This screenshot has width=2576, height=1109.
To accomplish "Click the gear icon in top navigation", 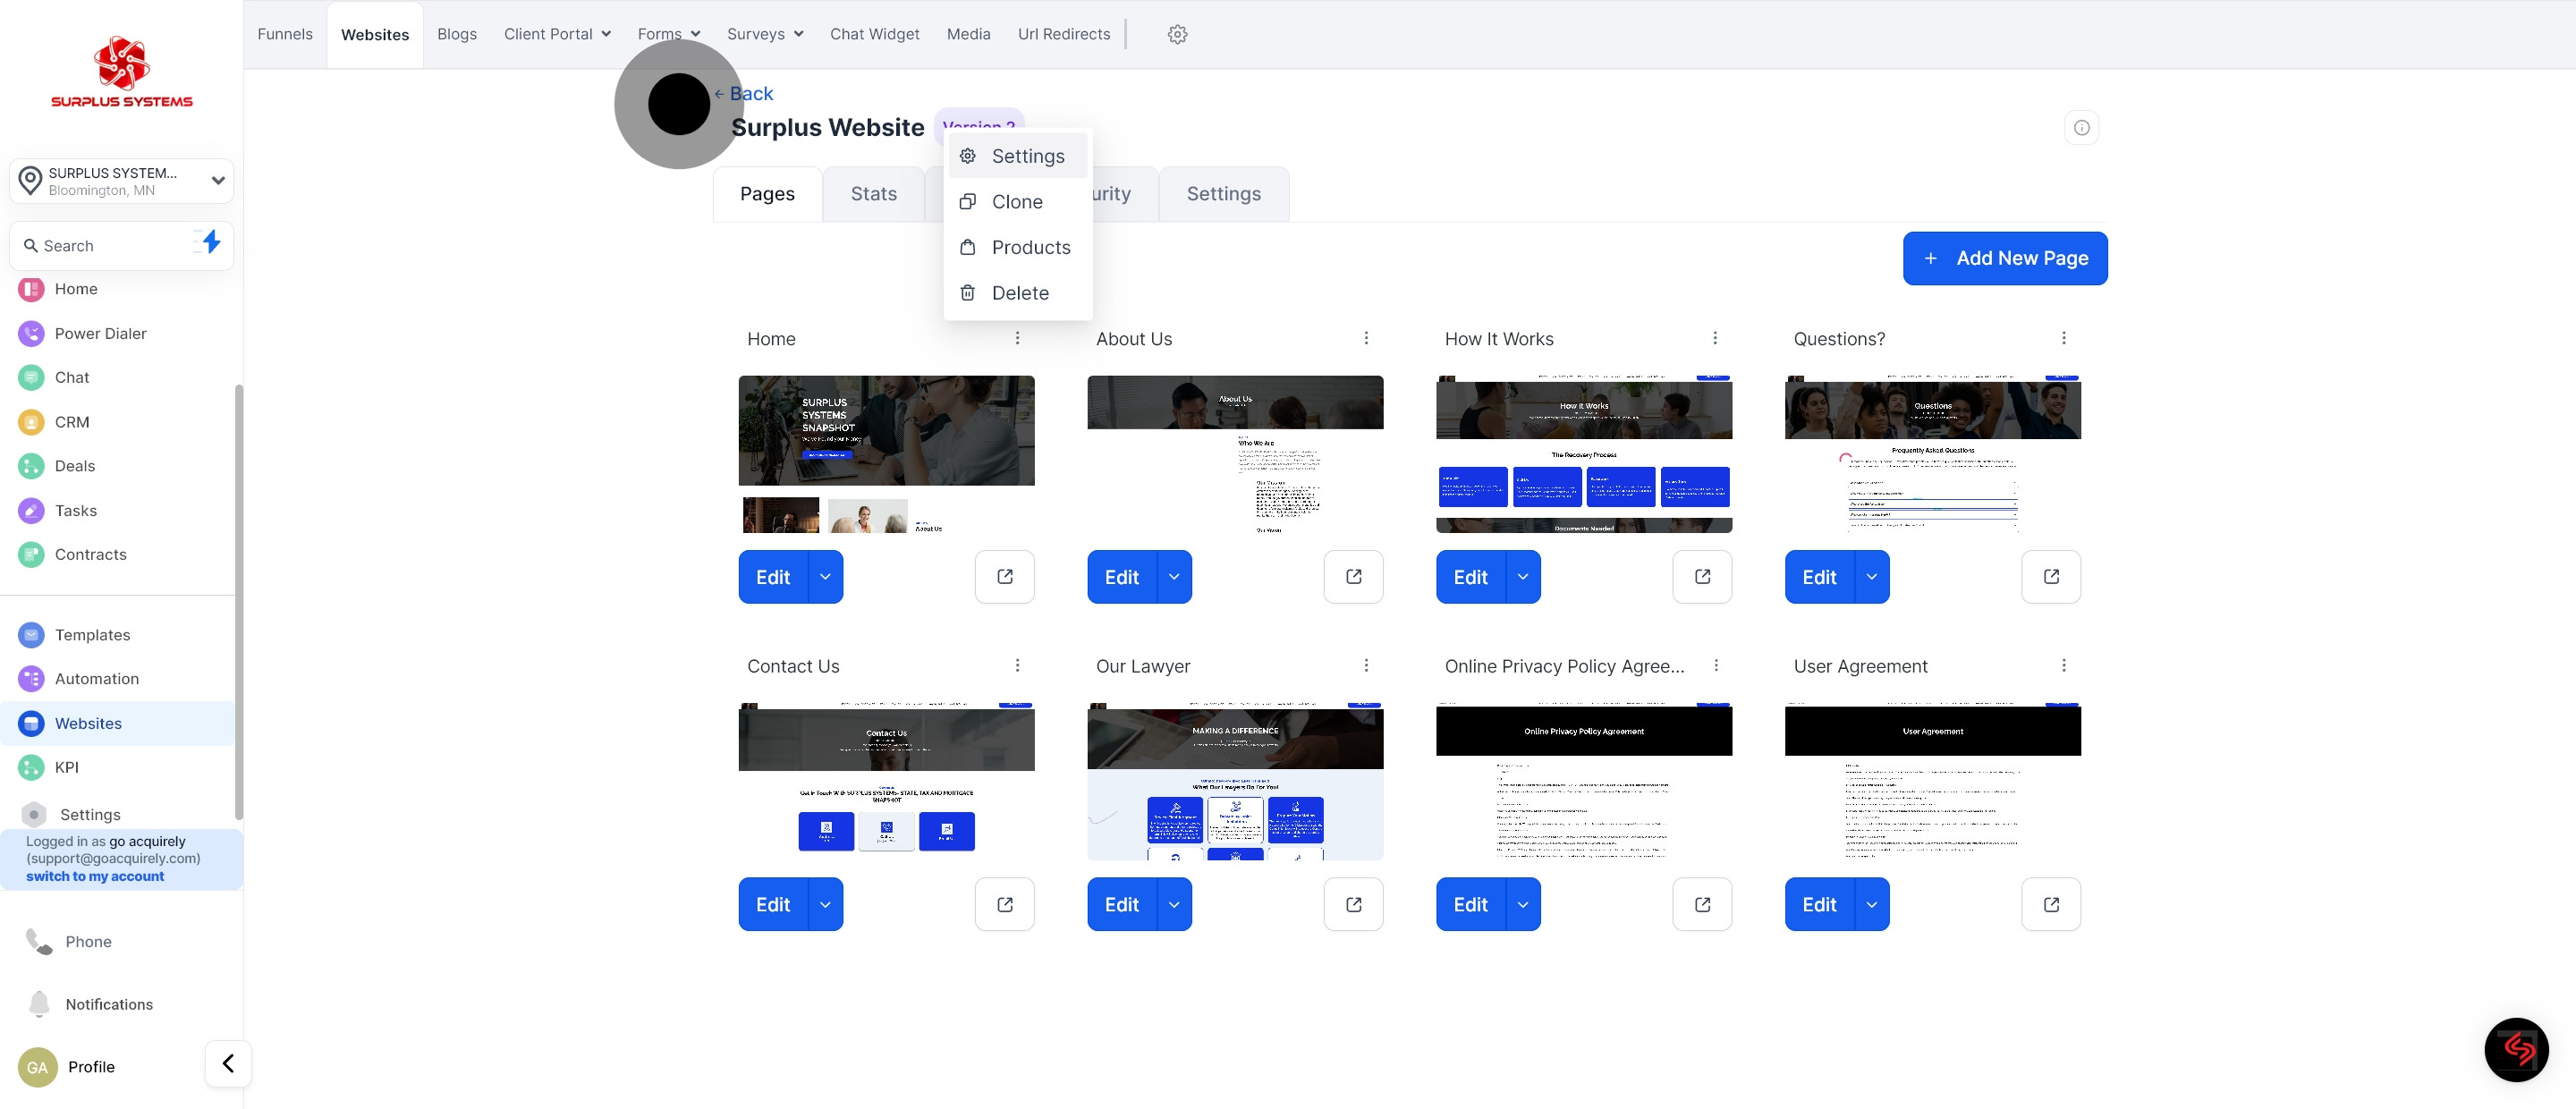I will [x=1177, y=34].
